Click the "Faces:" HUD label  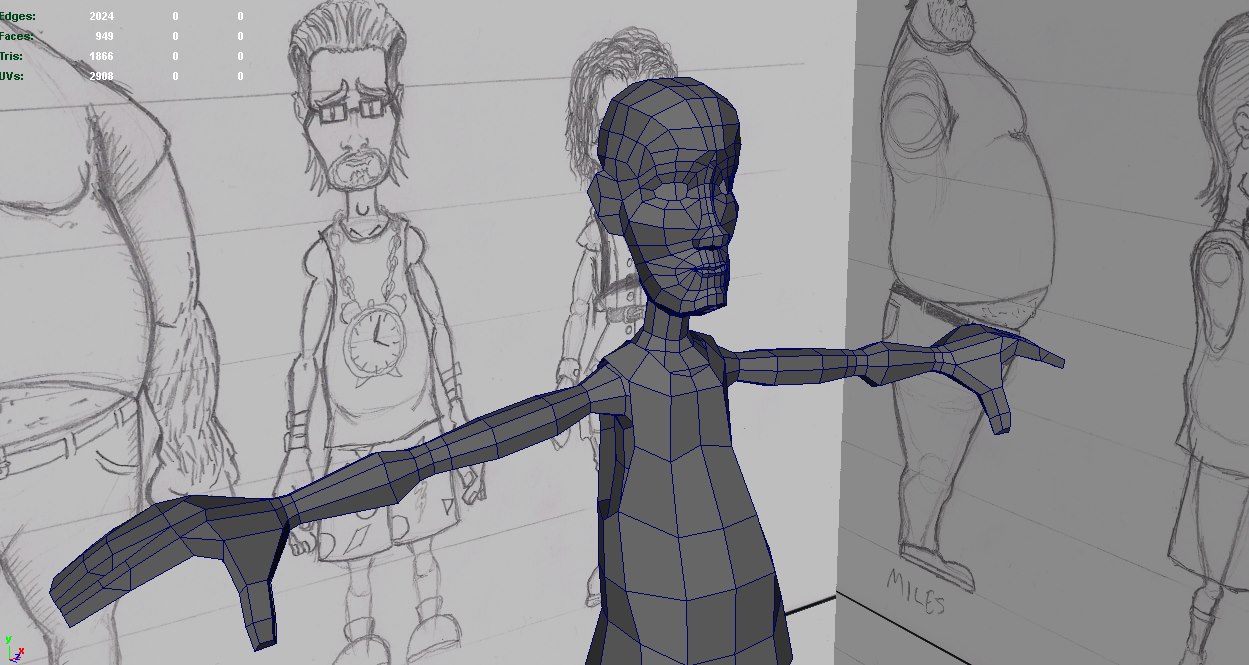click(x=16, y=36)
